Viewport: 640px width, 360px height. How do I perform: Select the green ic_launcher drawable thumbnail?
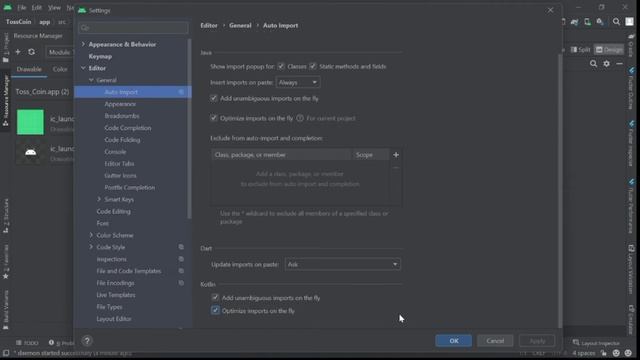click(x=30, y=122)
